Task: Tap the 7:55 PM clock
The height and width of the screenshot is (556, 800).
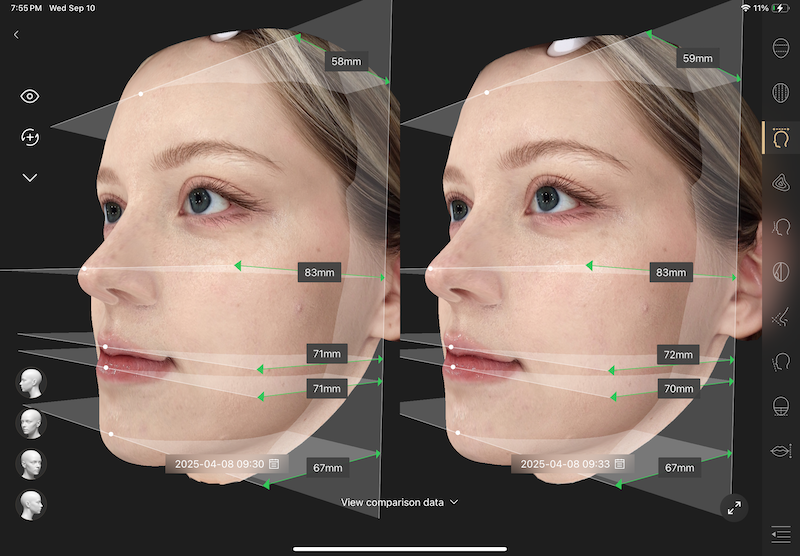Action: pos(26,8)
